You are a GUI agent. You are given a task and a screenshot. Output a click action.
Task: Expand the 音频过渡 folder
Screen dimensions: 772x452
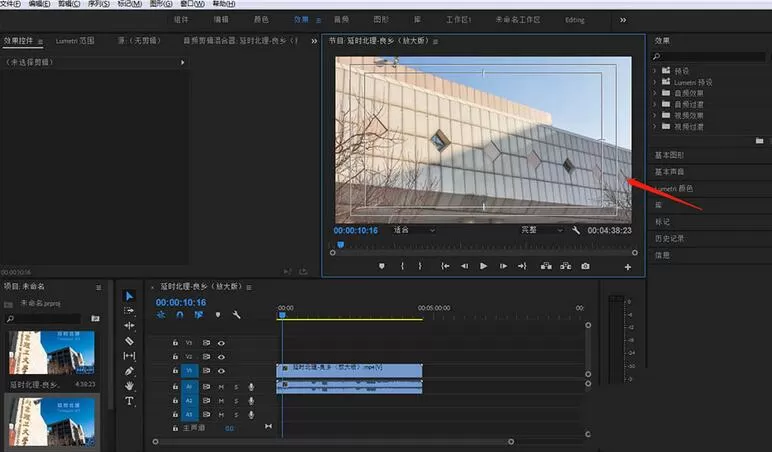pos(655,104)
